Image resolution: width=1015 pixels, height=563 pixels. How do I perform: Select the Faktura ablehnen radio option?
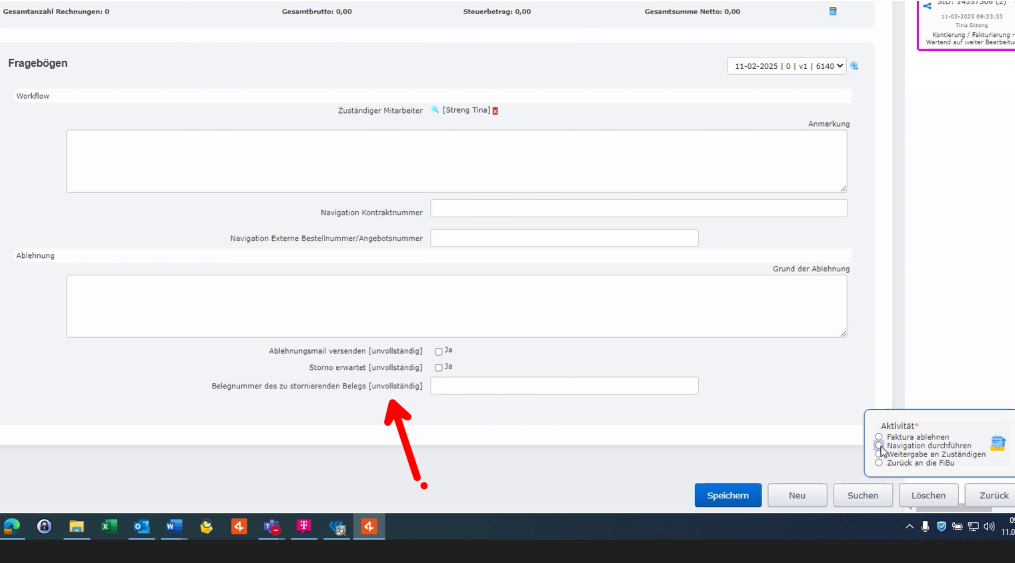click(x=879, y=437)
